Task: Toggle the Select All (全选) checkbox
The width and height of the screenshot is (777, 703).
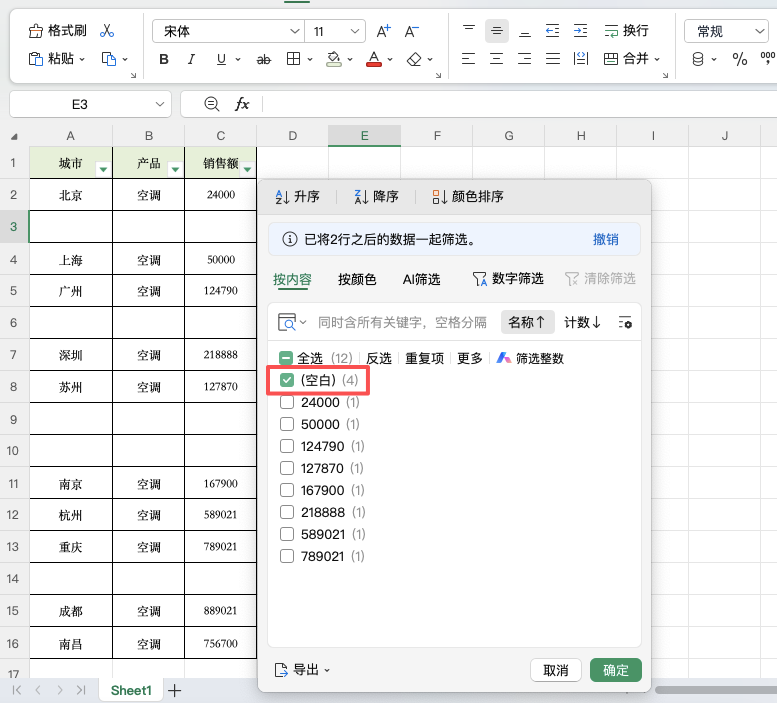Action: [286, 358]
